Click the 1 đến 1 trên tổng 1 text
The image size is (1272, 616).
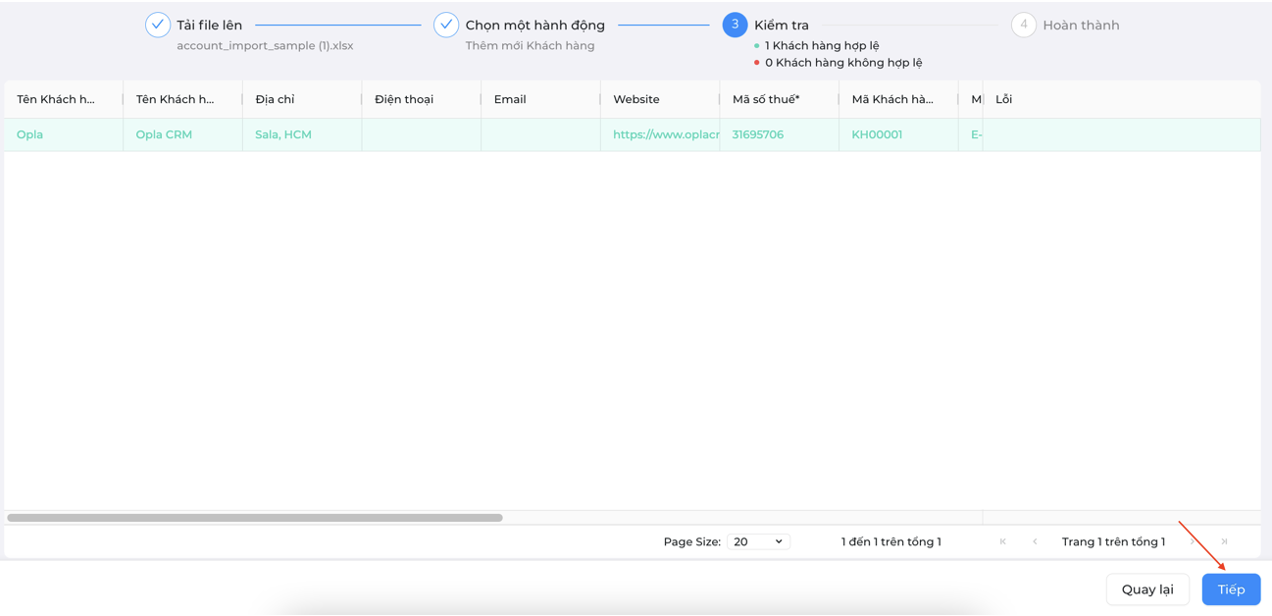tap(891, 541)
